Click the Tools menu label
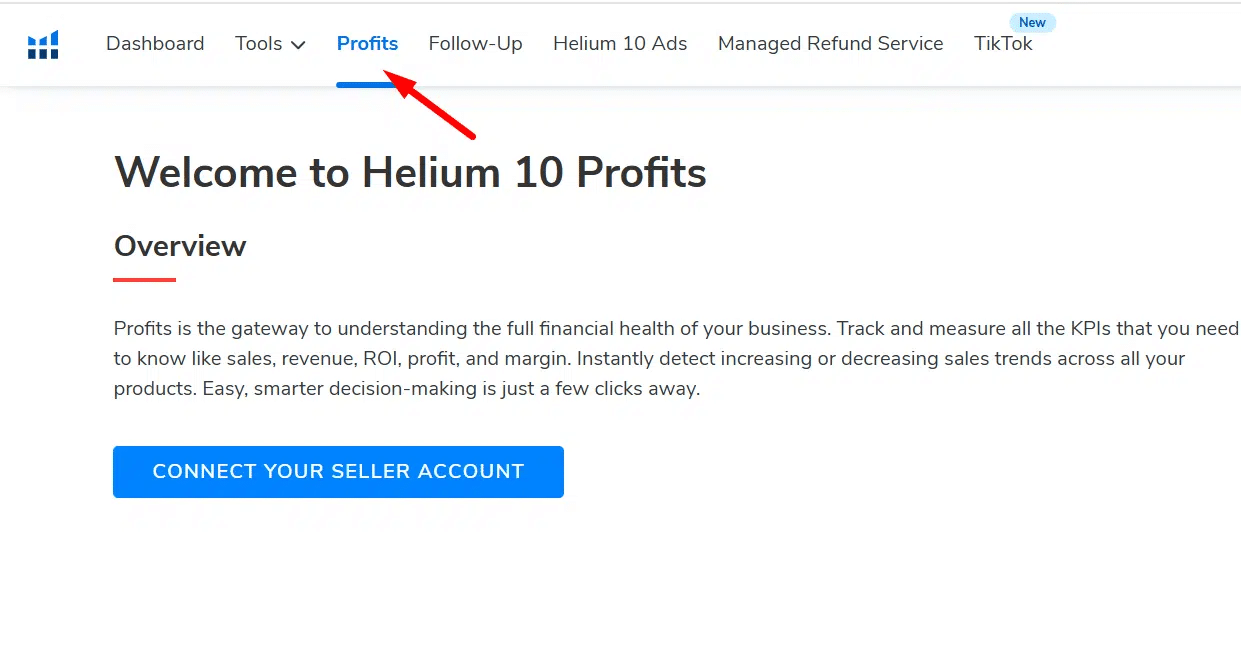Screen dimensions: 1241x657 [x=259, y=44]
